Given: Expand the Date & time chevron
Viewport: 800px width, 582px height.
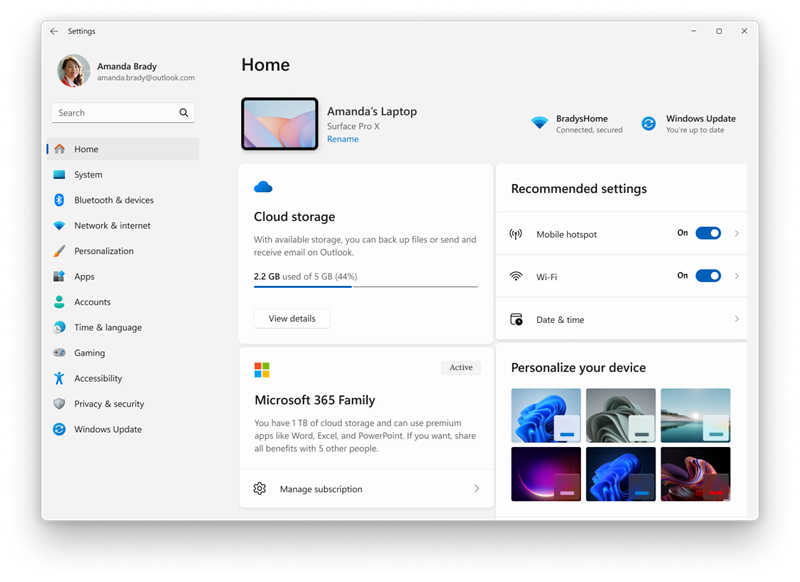Looking at the screenshot, I should (737, 319).
